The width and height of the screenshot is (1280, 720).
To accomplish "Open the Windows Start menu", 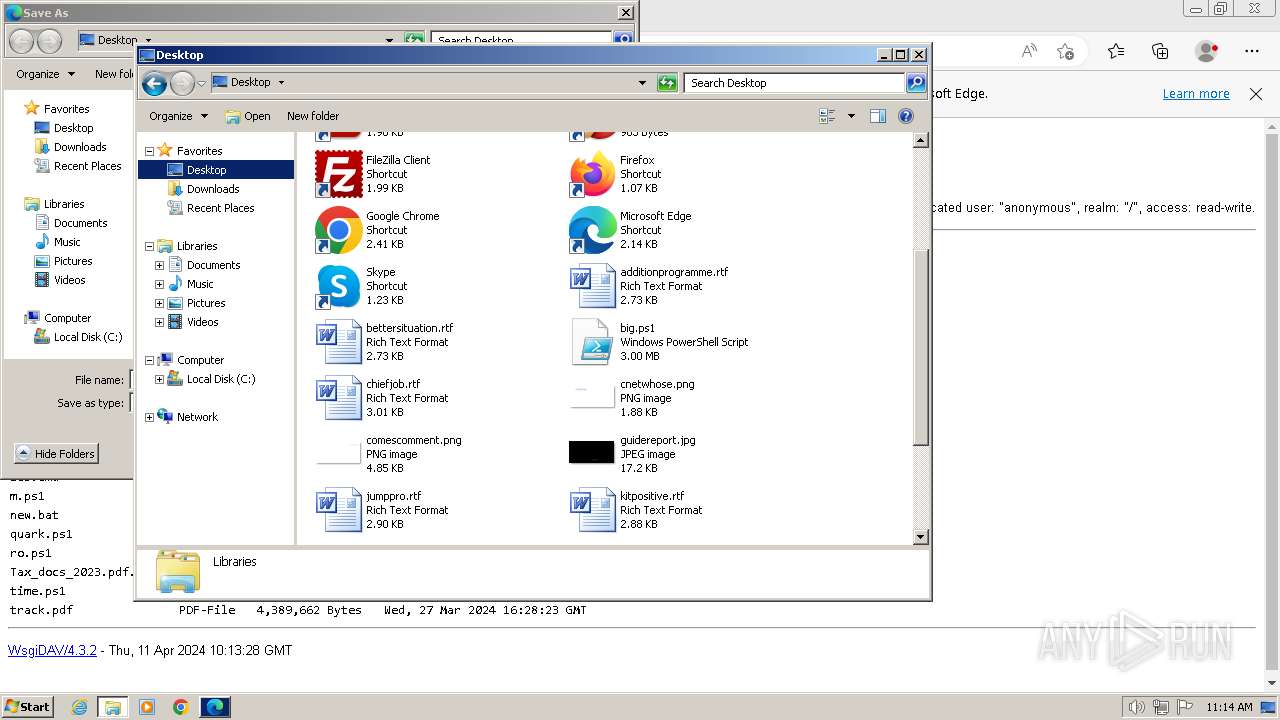I will (x=28, y=707).
